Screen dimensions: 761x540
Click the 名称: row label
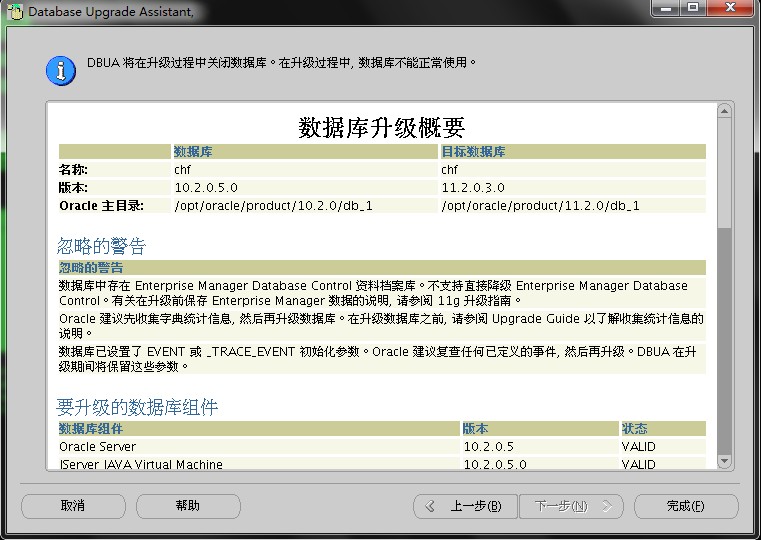coord(73,170)
